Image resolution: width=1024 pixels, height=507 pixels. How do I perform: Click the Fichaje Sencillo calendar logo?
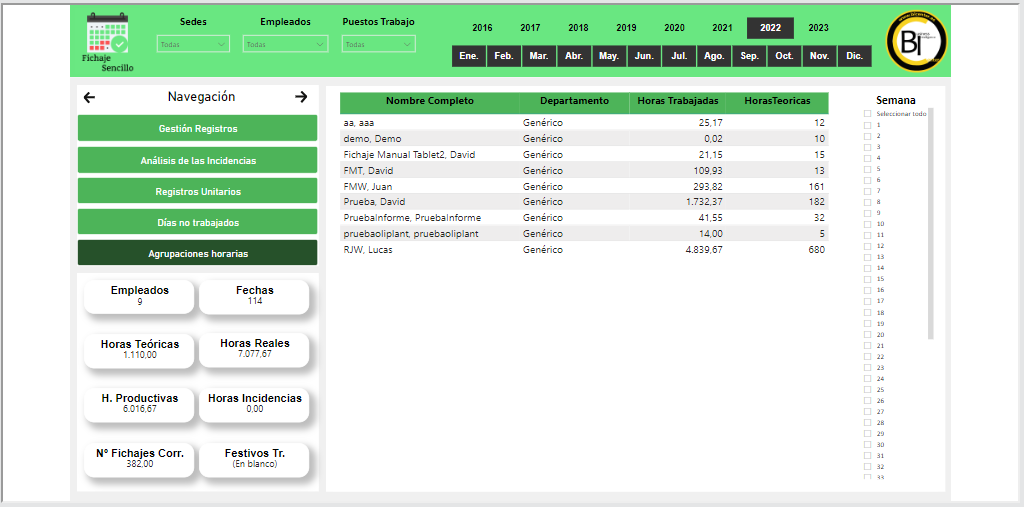tap(107, 39)
